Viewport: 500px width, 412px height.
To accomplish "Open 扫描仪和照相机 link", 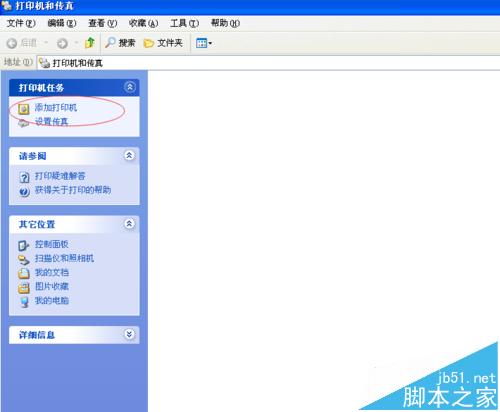I will pos(64,258).
